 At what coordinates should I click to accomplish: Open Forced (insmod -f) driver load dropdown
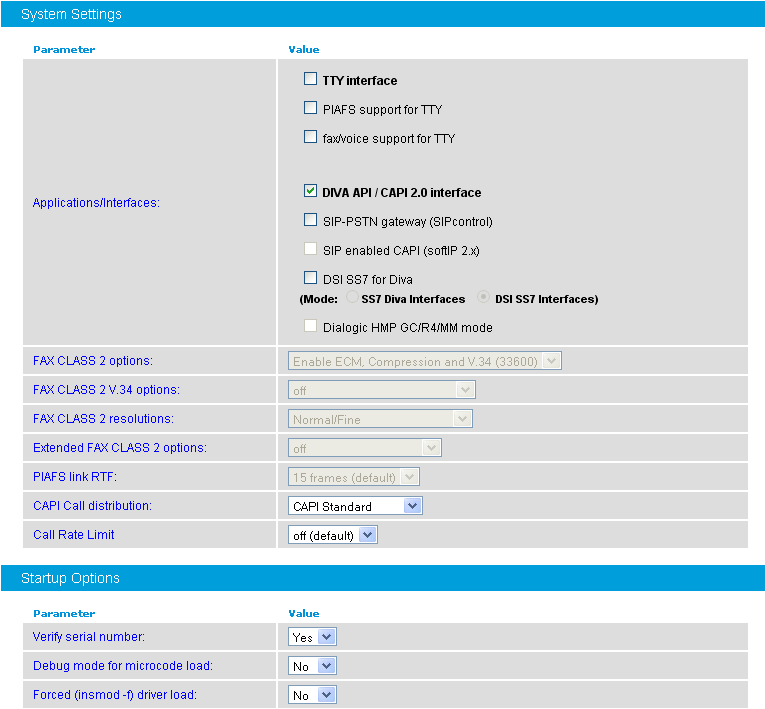(312, 695)
